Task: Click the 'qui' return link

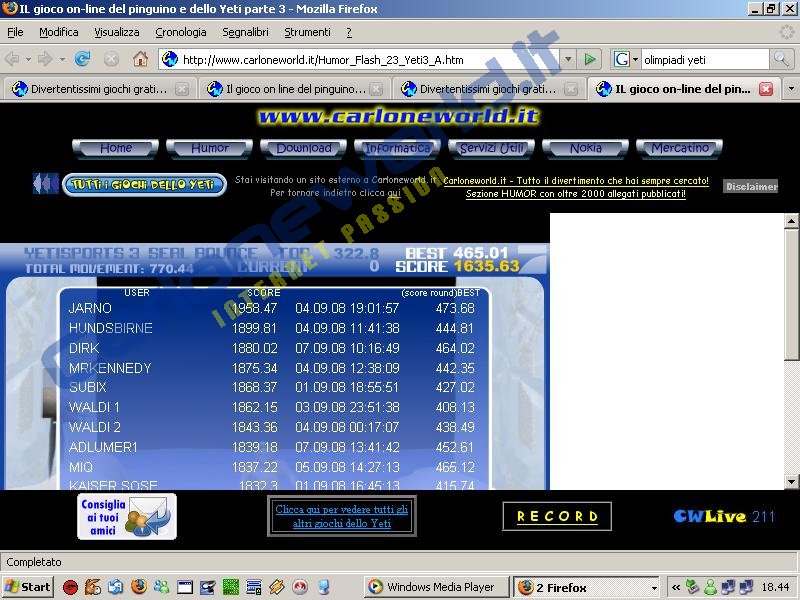Action: coord(394,193)
